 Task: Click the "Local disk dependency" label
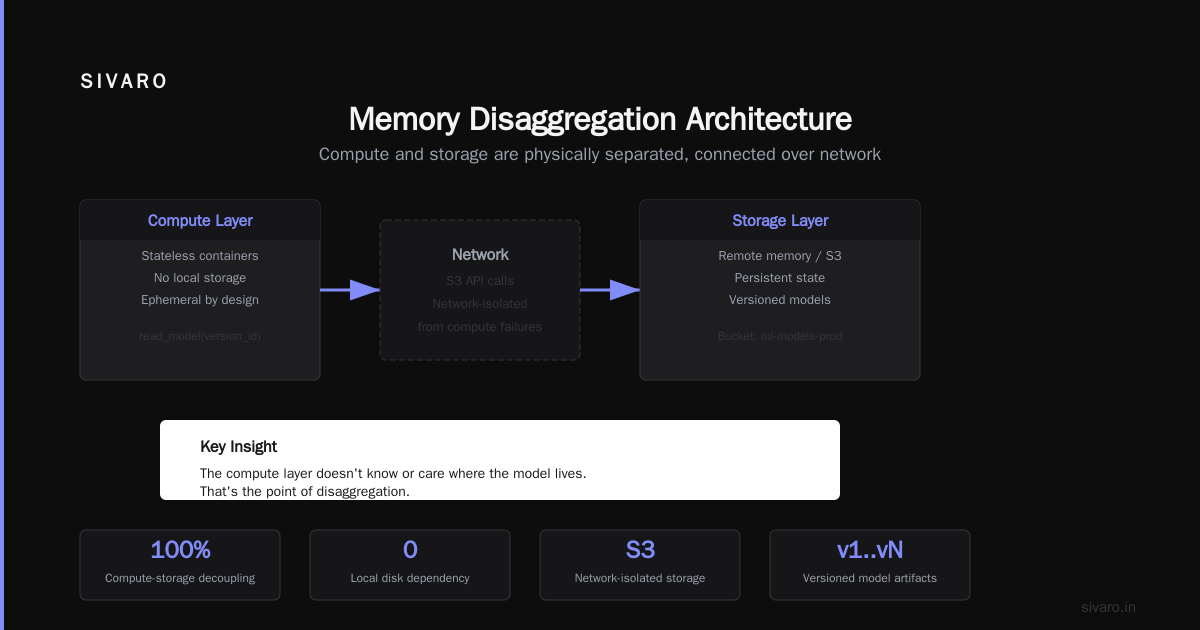coord(410,578)
